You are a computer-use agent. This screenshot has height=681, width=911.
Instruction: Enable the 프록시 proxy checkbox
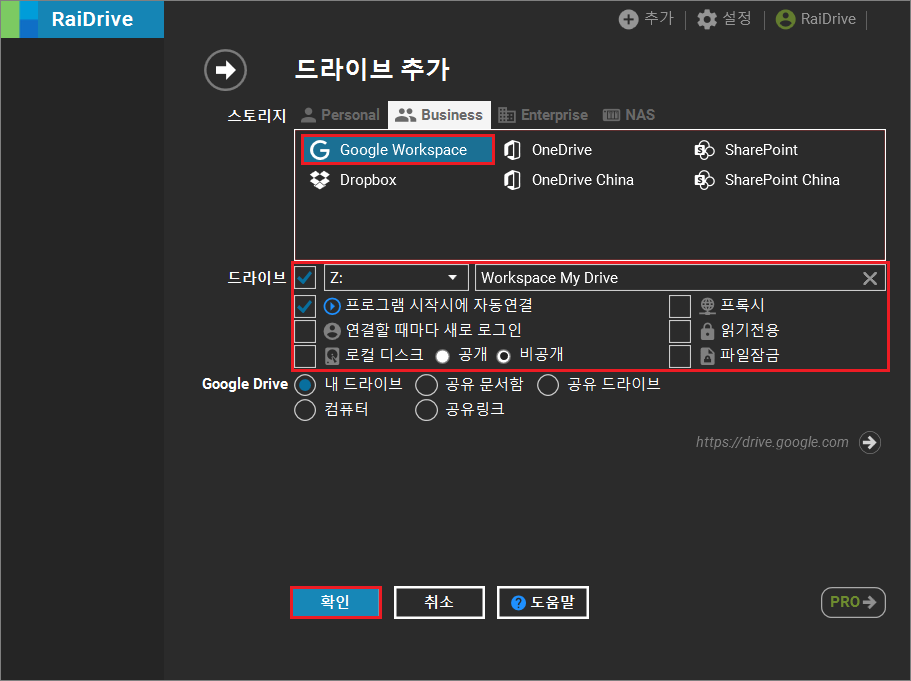click(x=680, y=306)
